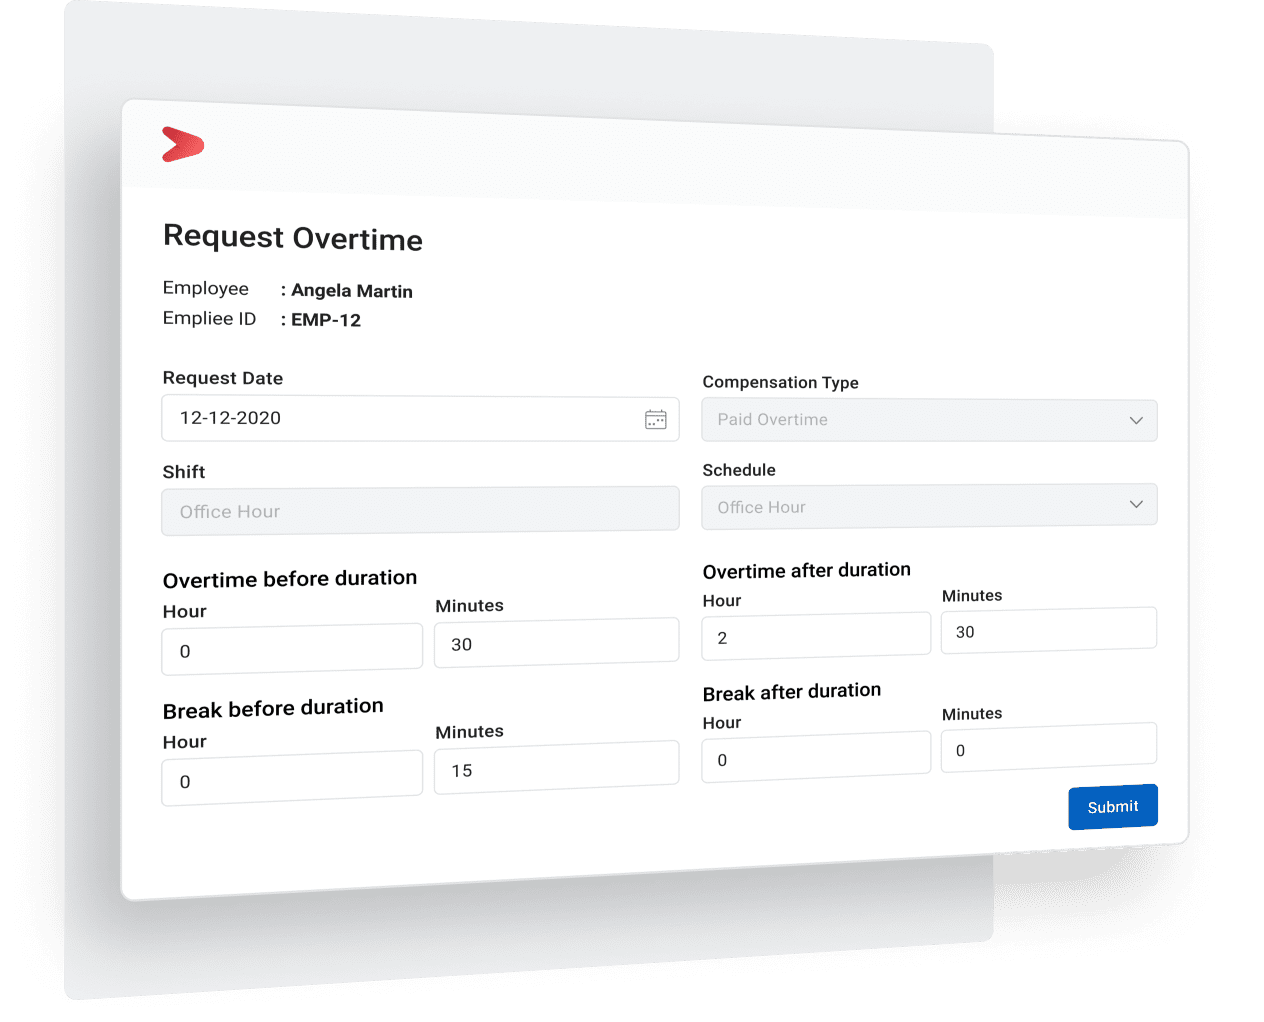
Task: Focus Break after duration Hour field
Action: [816, 758]
